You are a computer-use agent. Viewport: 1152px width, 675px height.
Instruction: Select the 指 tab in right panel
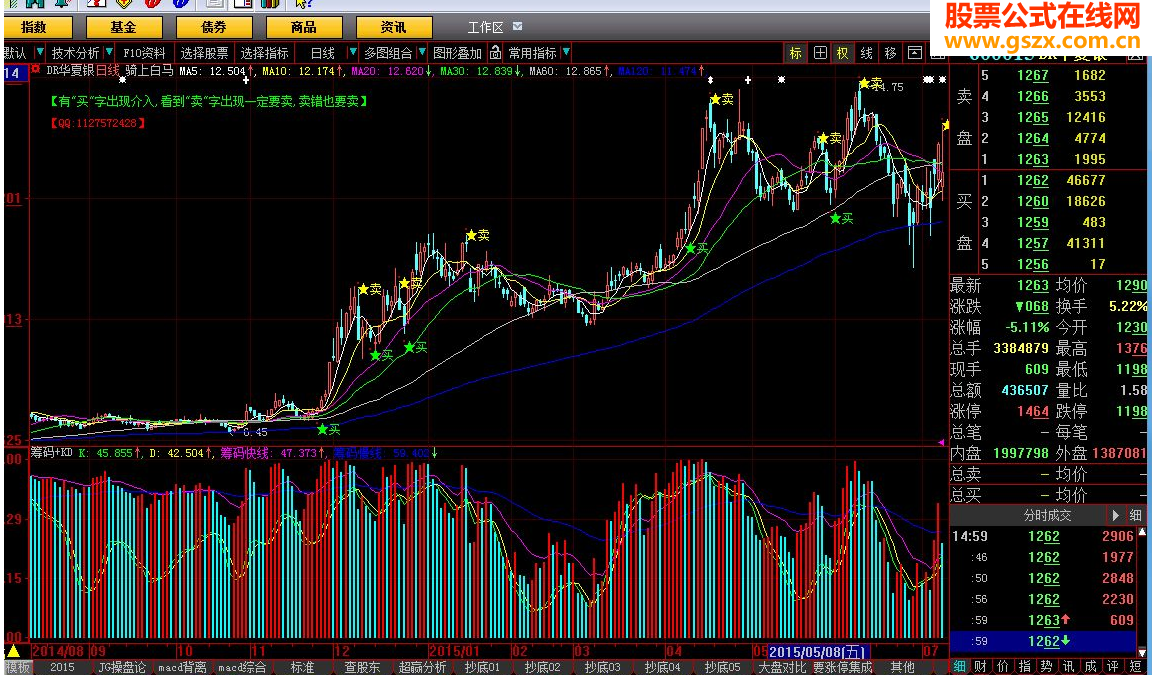coord(1026,666)
